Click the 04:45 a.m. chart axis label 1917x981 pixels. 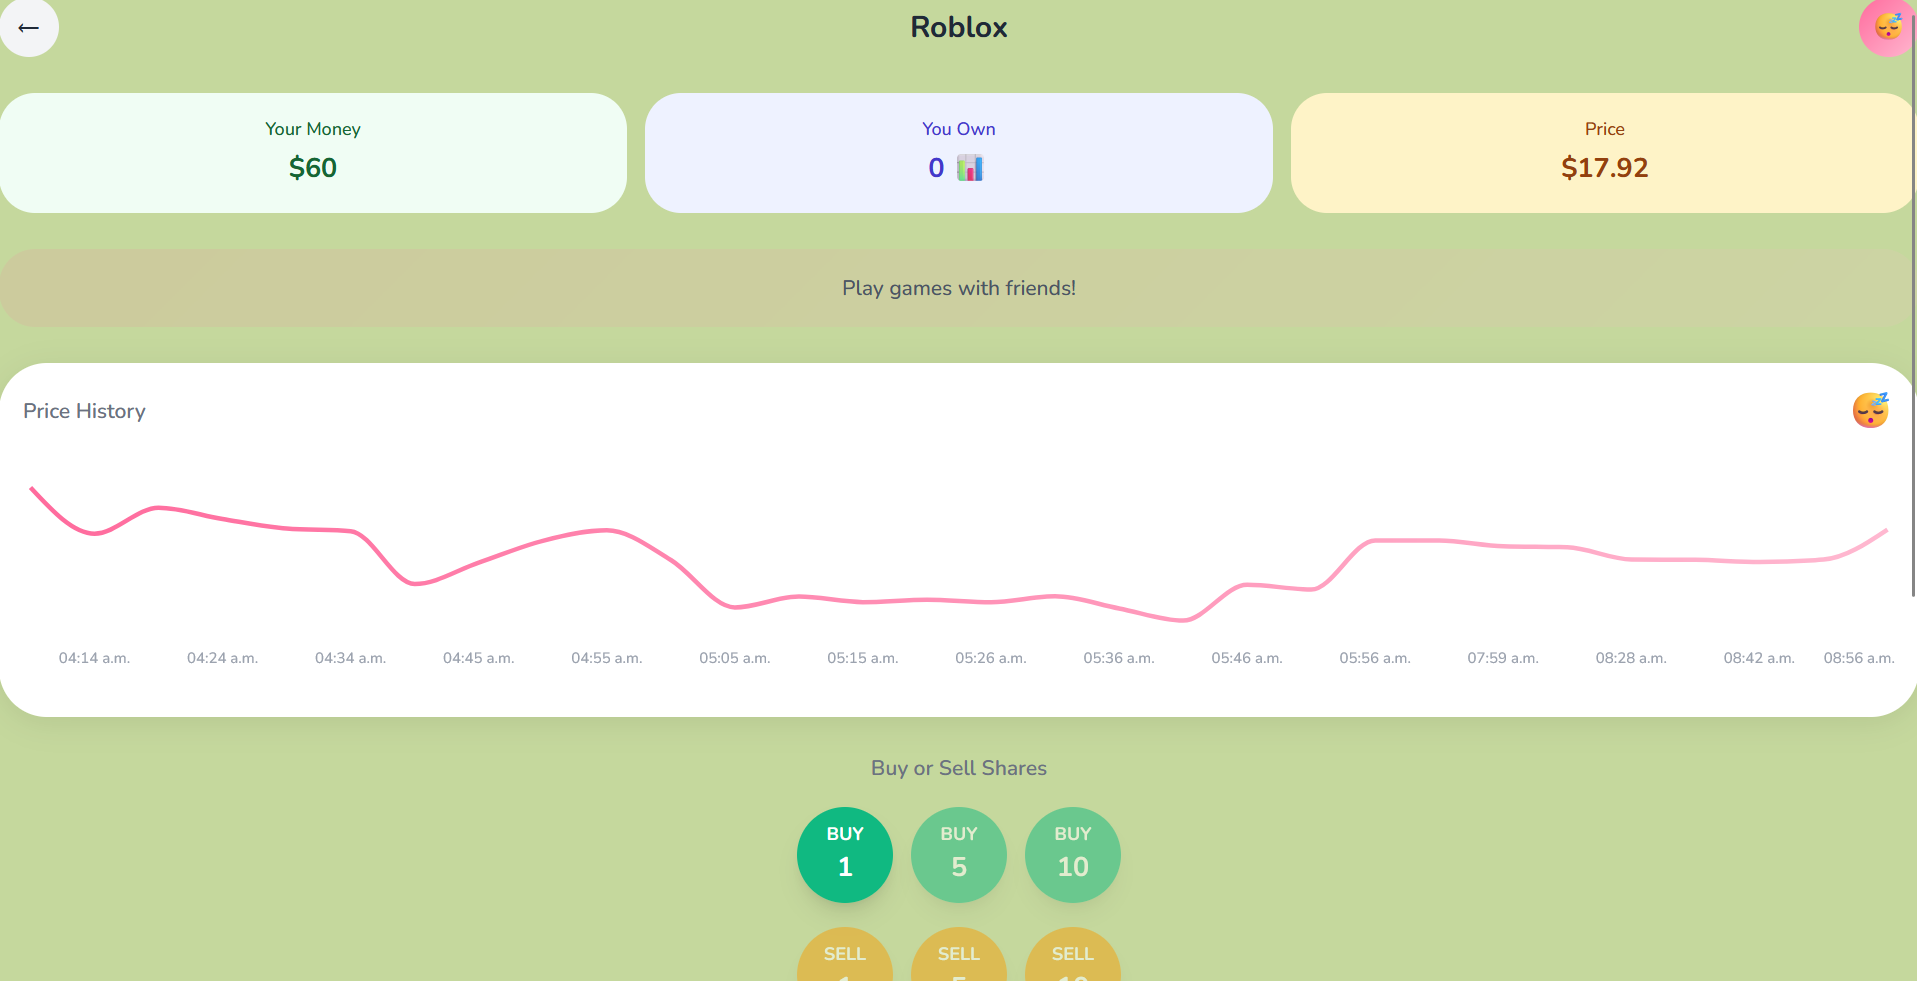pyautogui.click(x=478, y=658)
